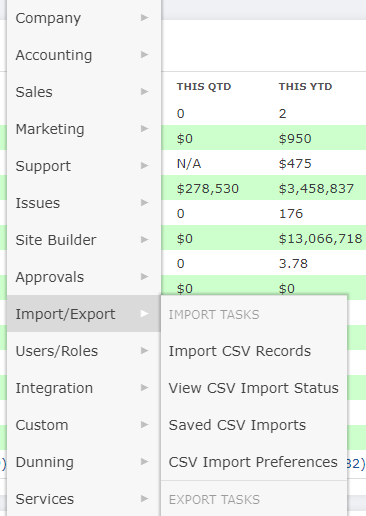Select the highlighted Import/Export menu item
Image resolution: width=366 pixels, height=516 pixels.
84,314
